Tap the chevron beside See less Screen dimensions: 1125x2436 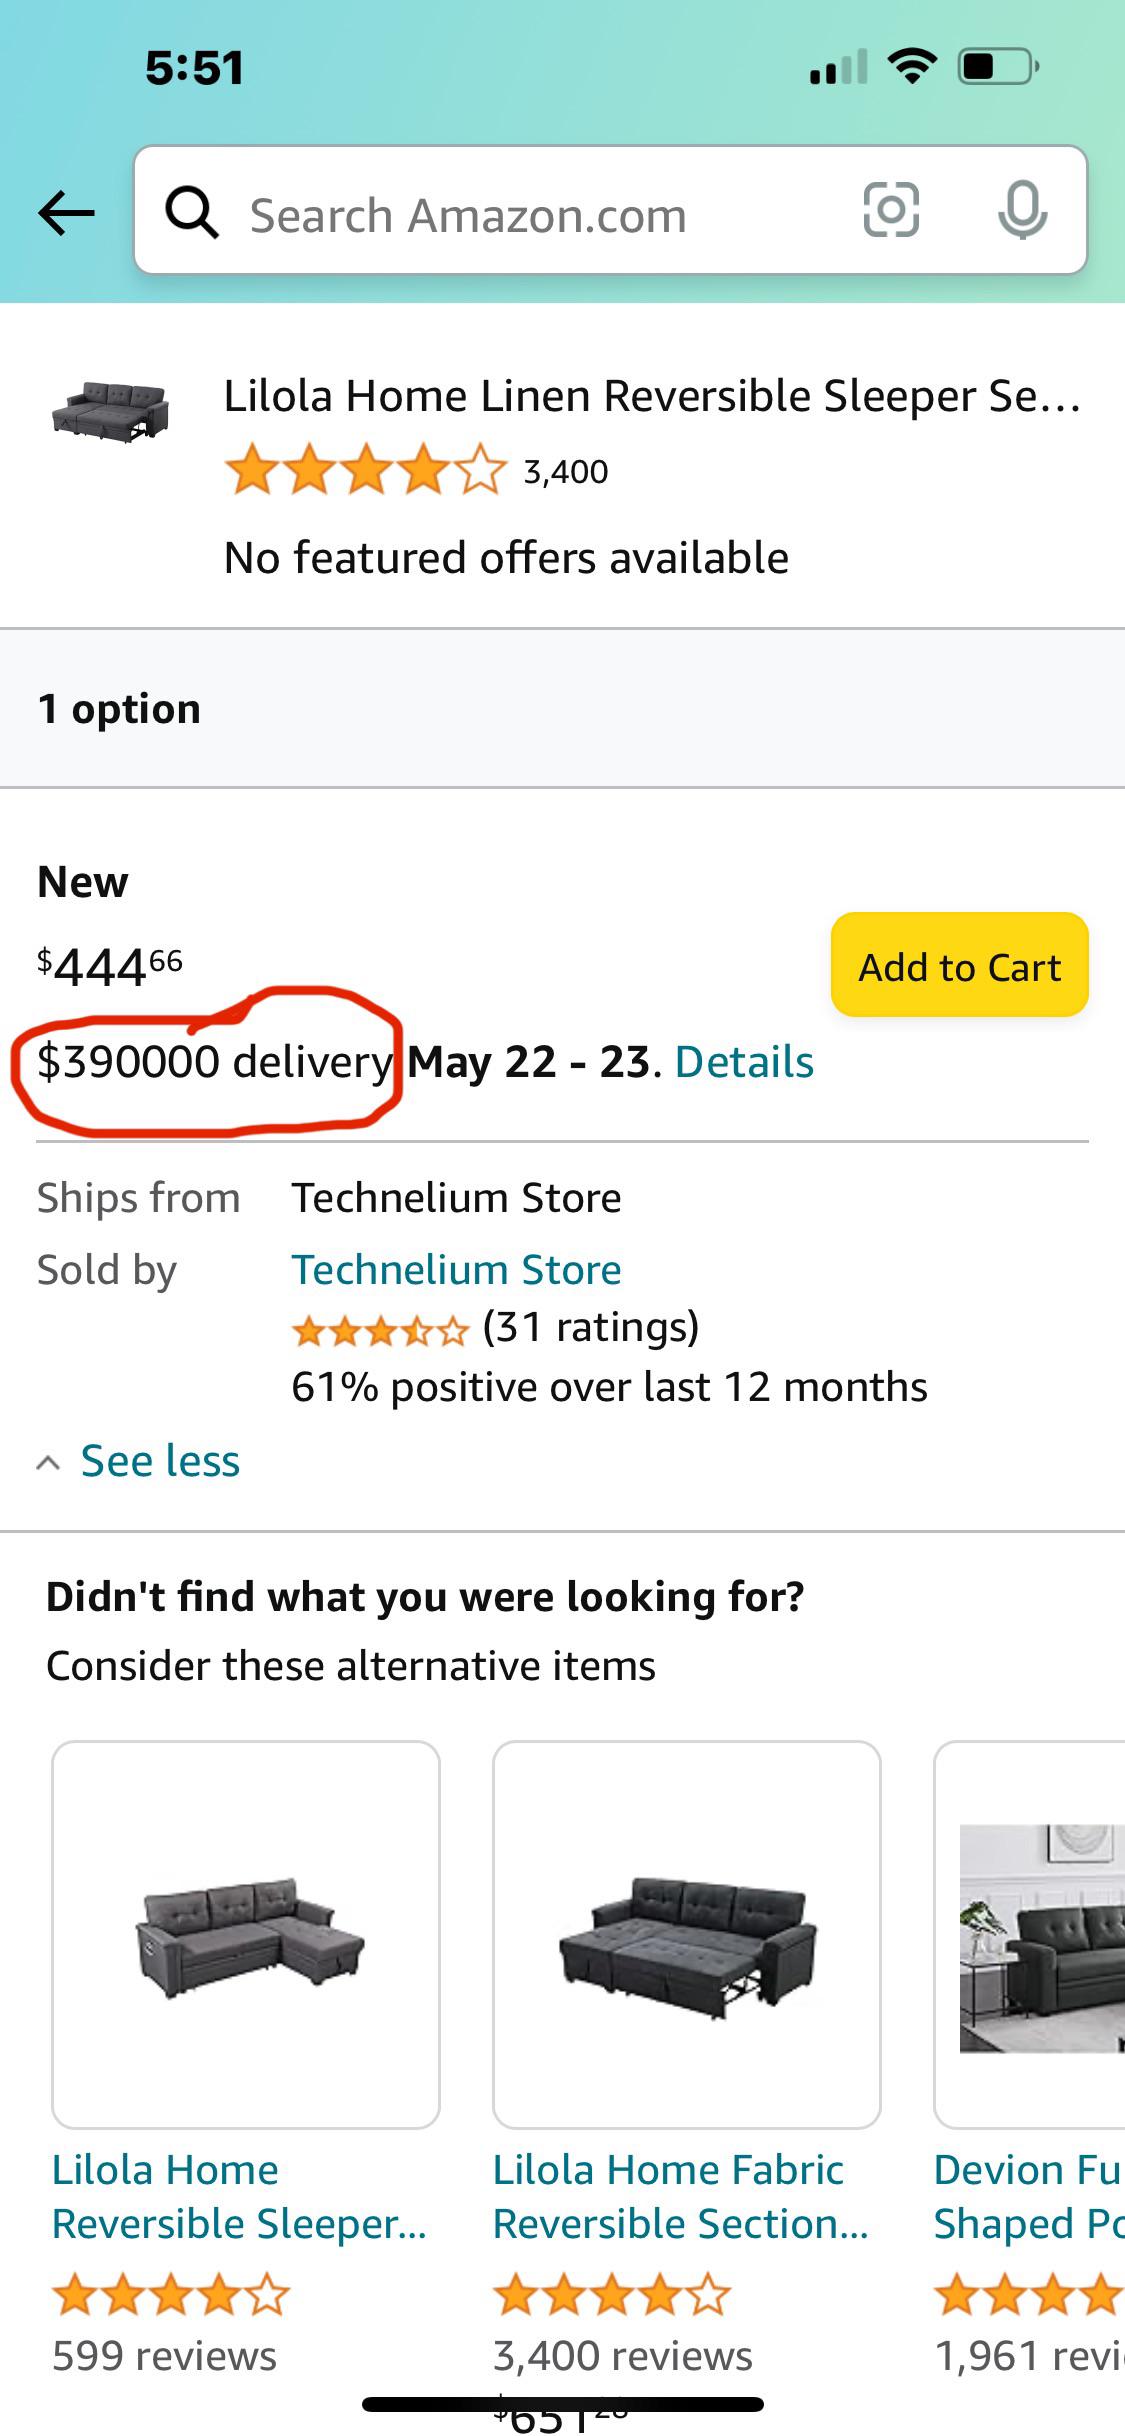(49, 1460)
